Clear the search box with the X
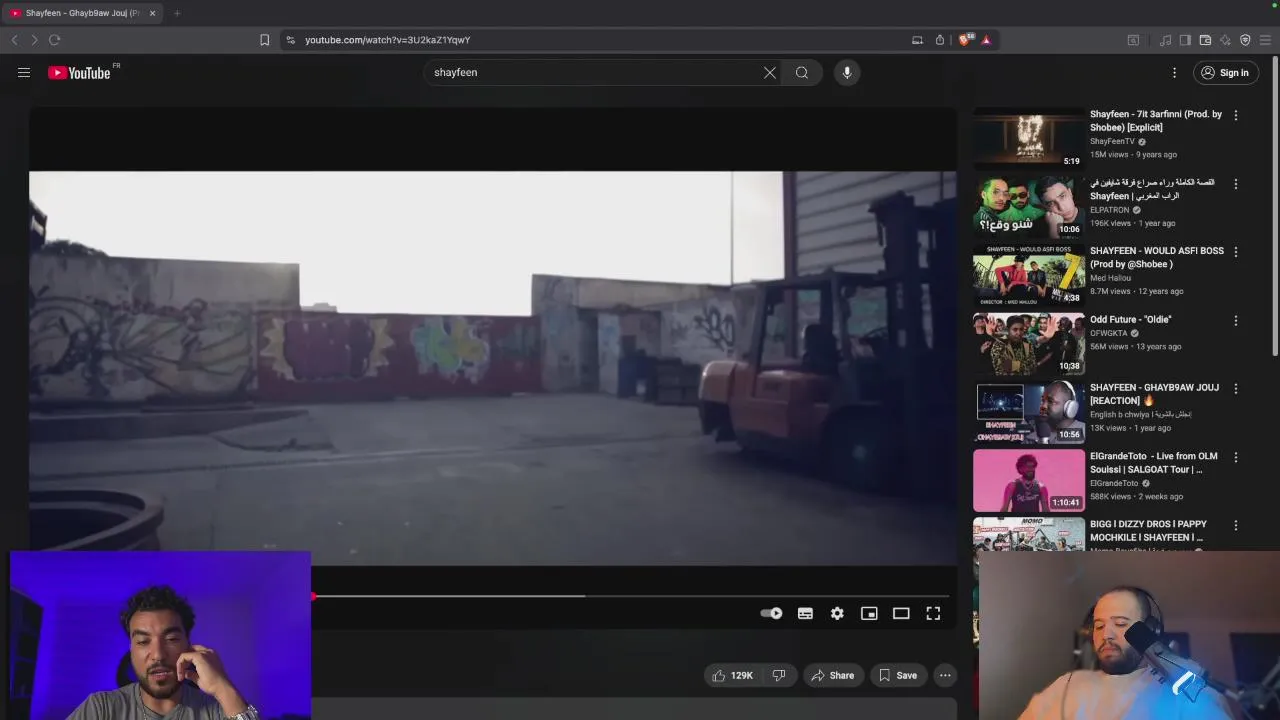The image size is (1280, 720). tap(770, 72)
